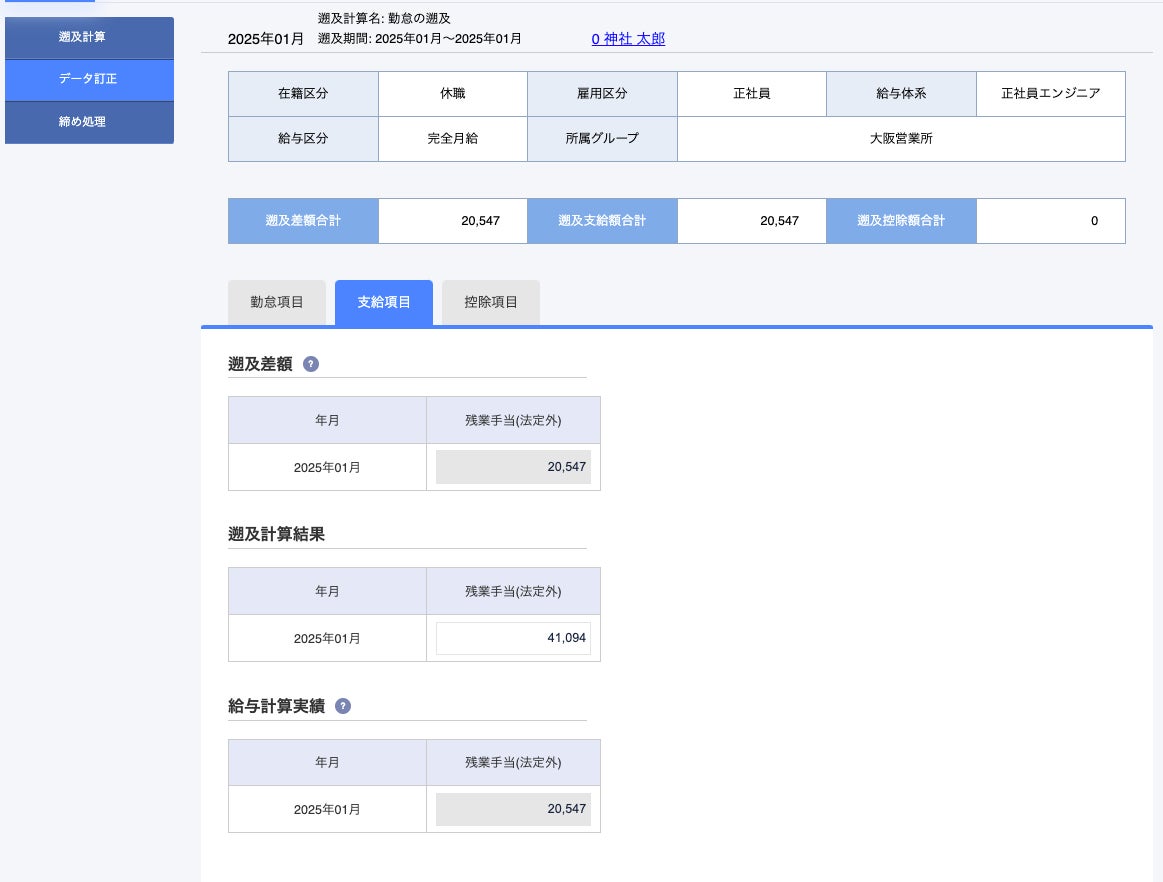This screenshot has height=882, width=1163.
Task: Click the grey 20,547 in 給与計算実績 table
Action: click(x=512, y=808)
